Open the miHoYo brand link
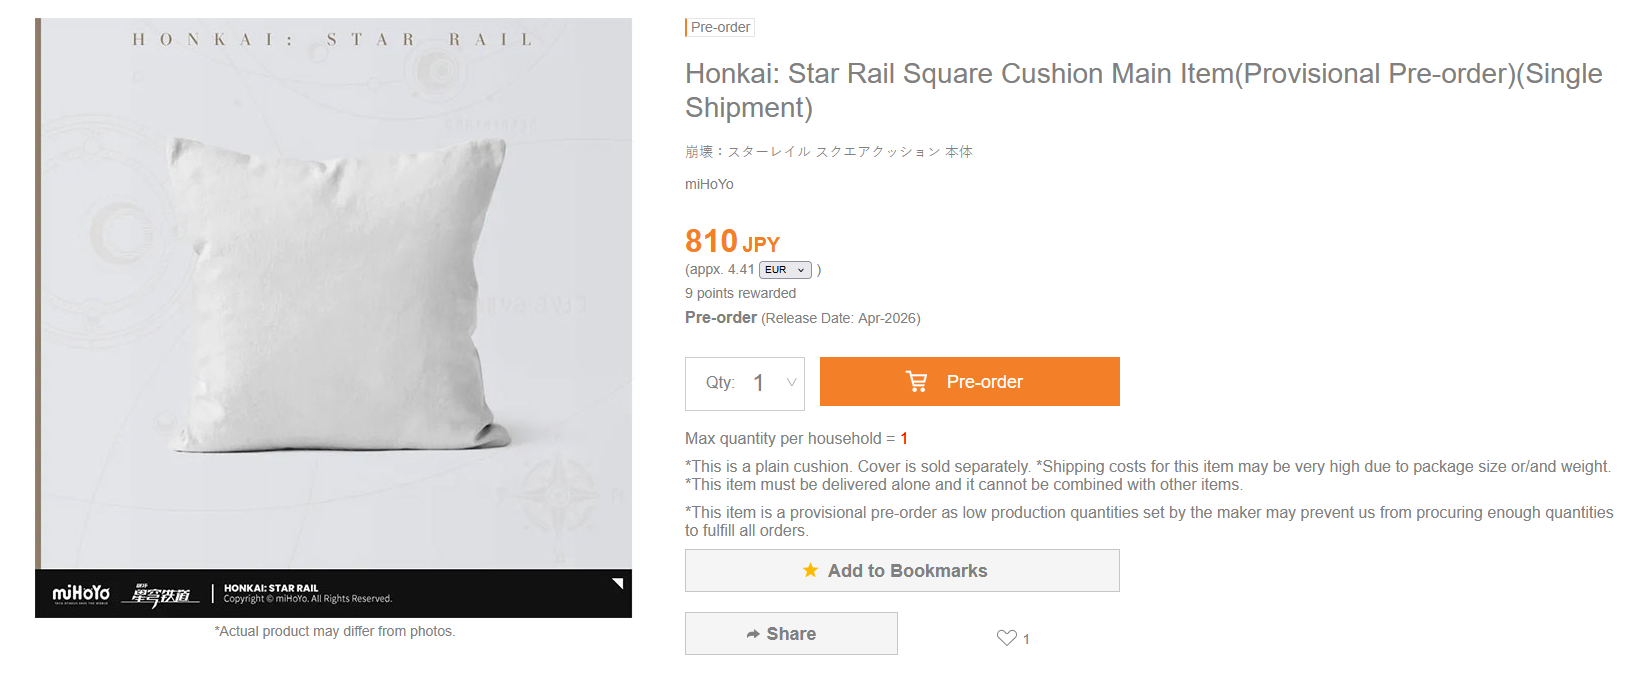Image resolution: width=1638 pixels, height=676 pixels. coord(709,184)
